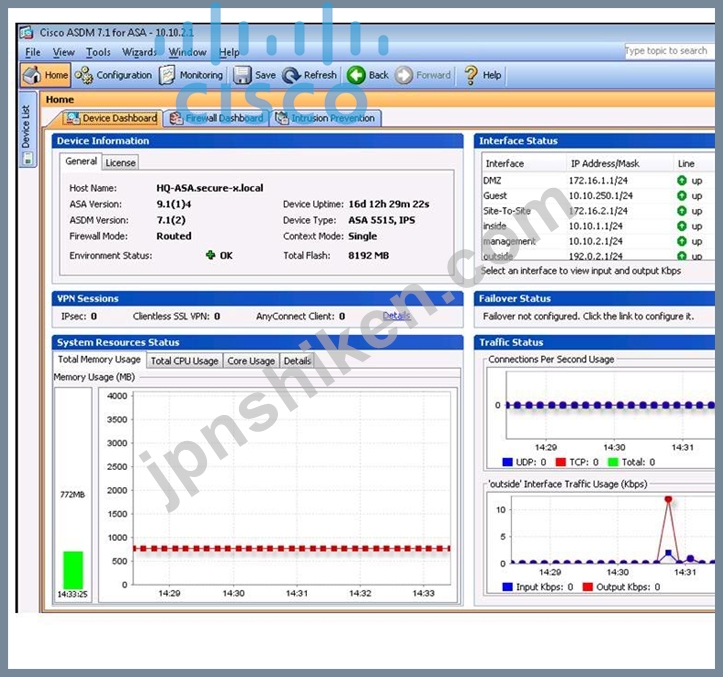Click the inside line status up icon
This screenshot has height=677, width=723.
tap(682, 226)
